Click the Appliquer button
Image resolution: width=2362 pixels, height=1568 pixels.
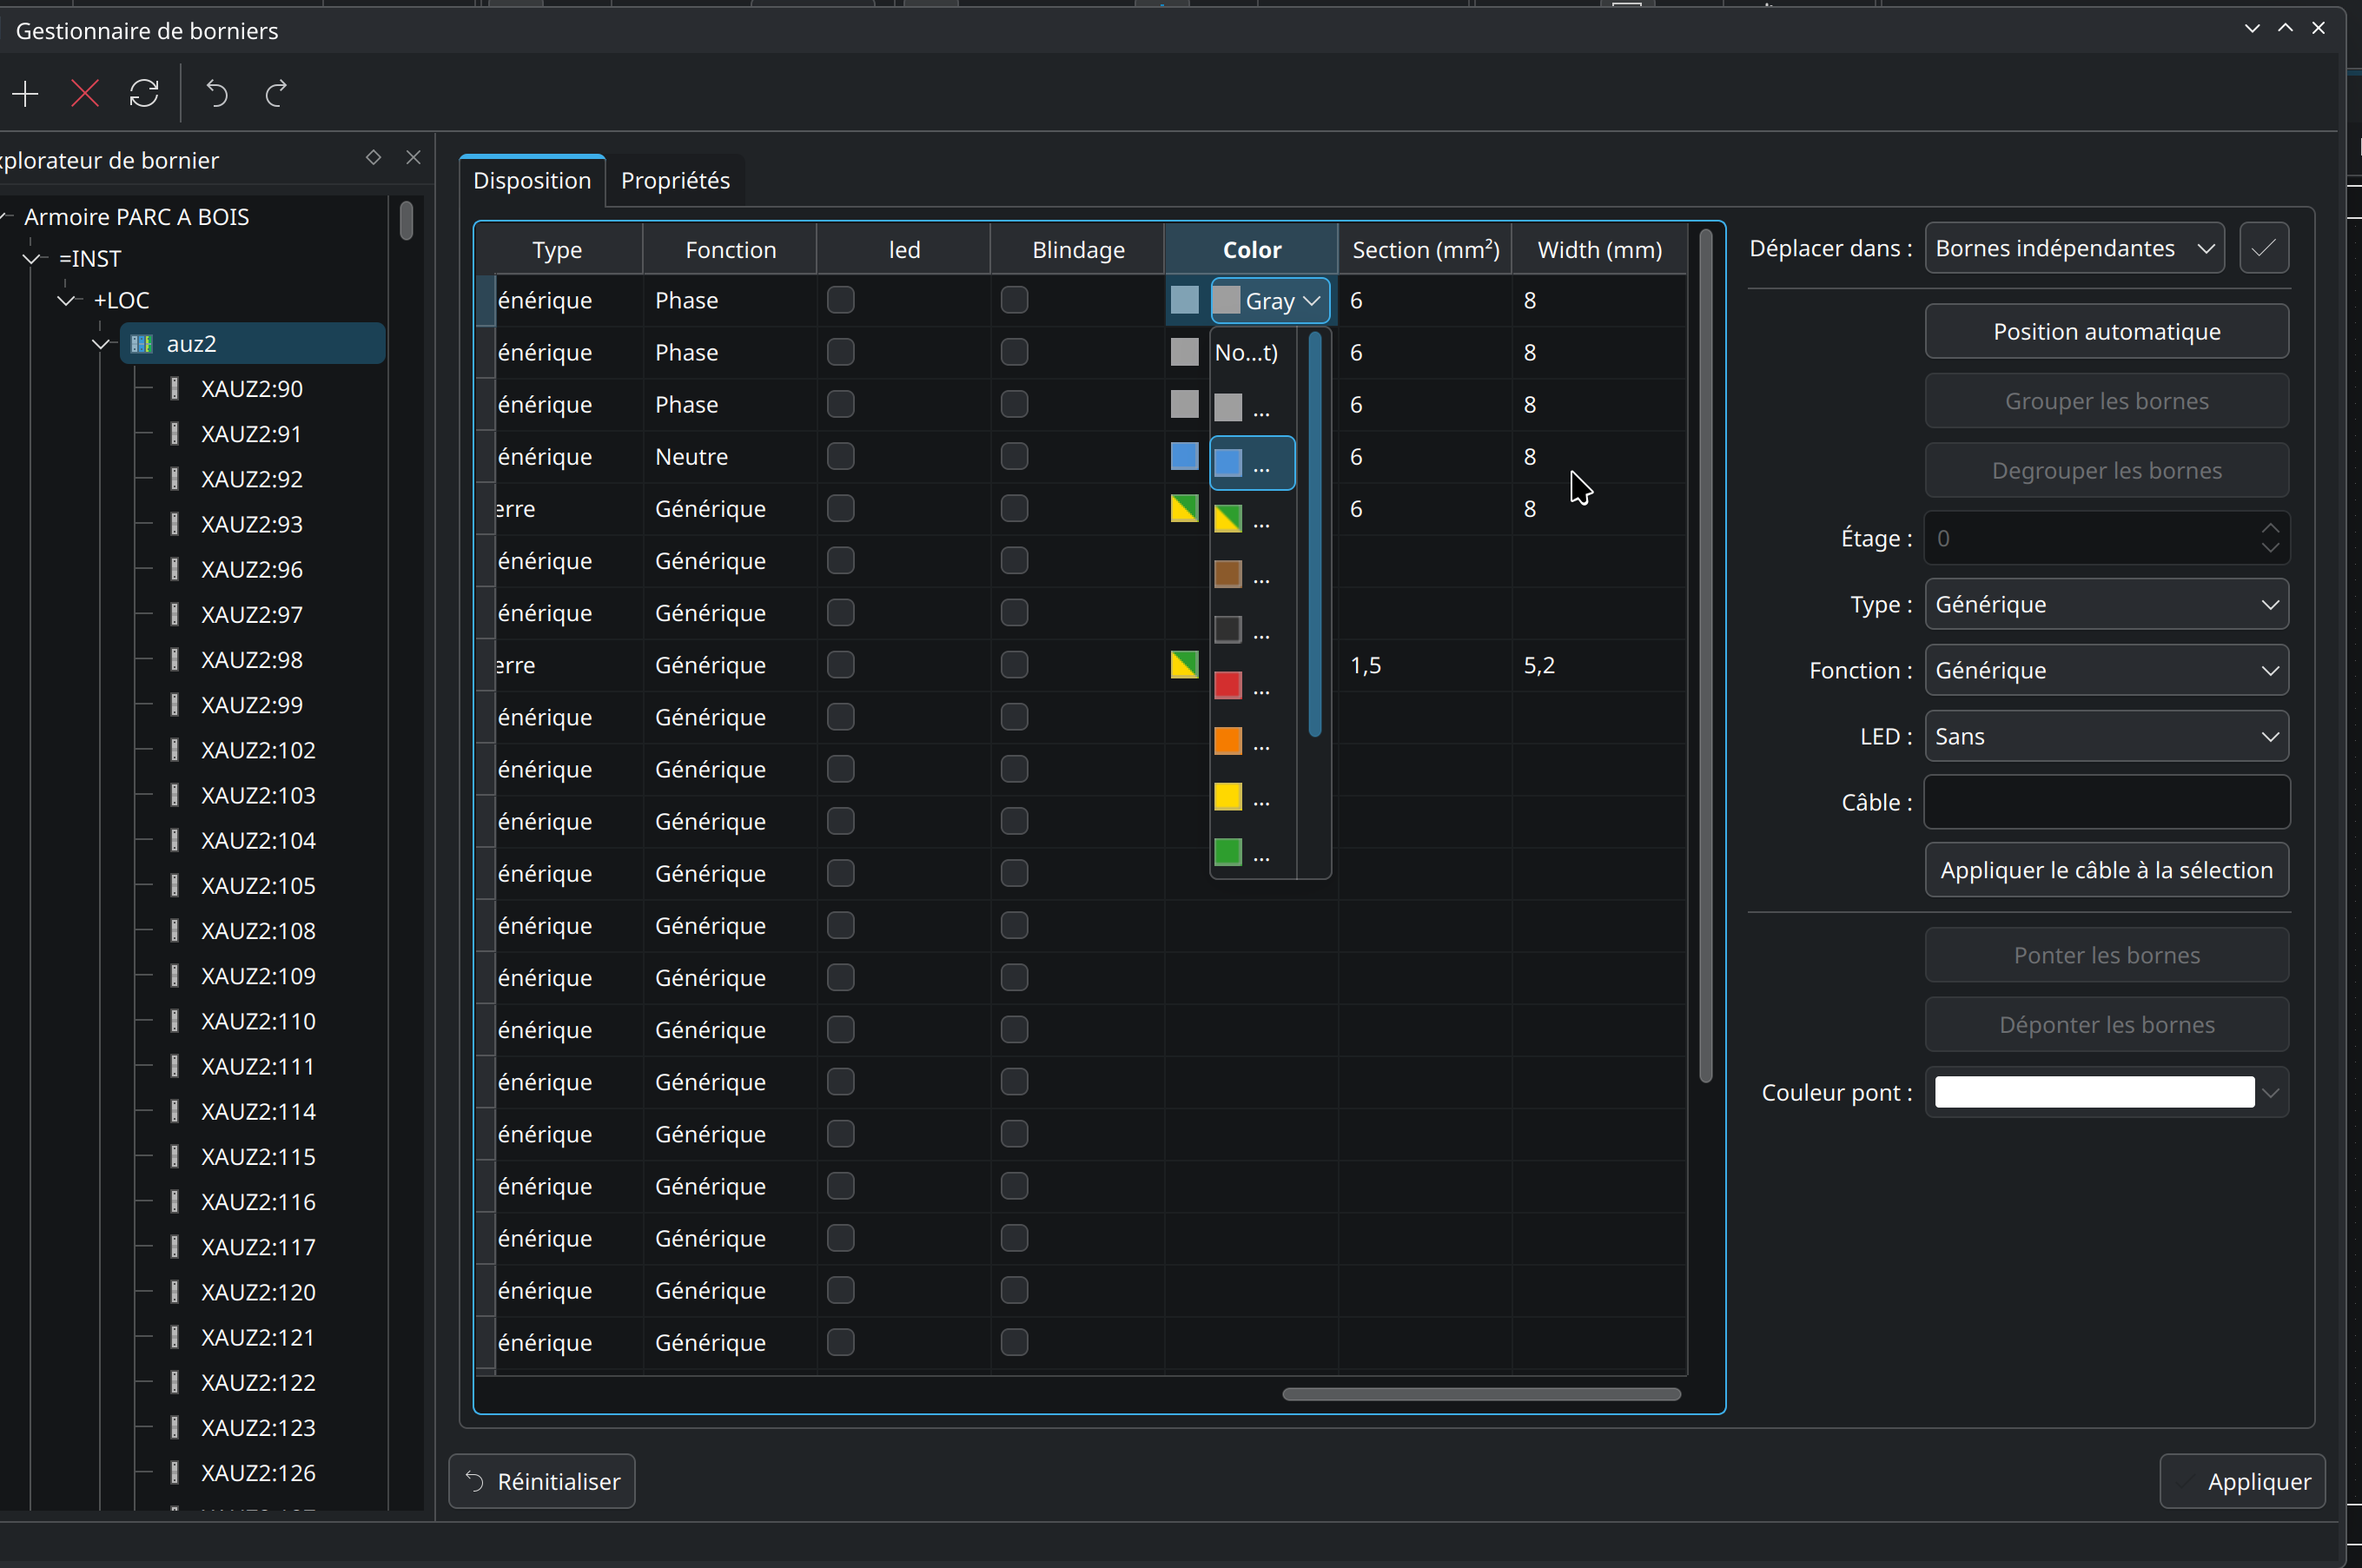coord(2242,1481)
